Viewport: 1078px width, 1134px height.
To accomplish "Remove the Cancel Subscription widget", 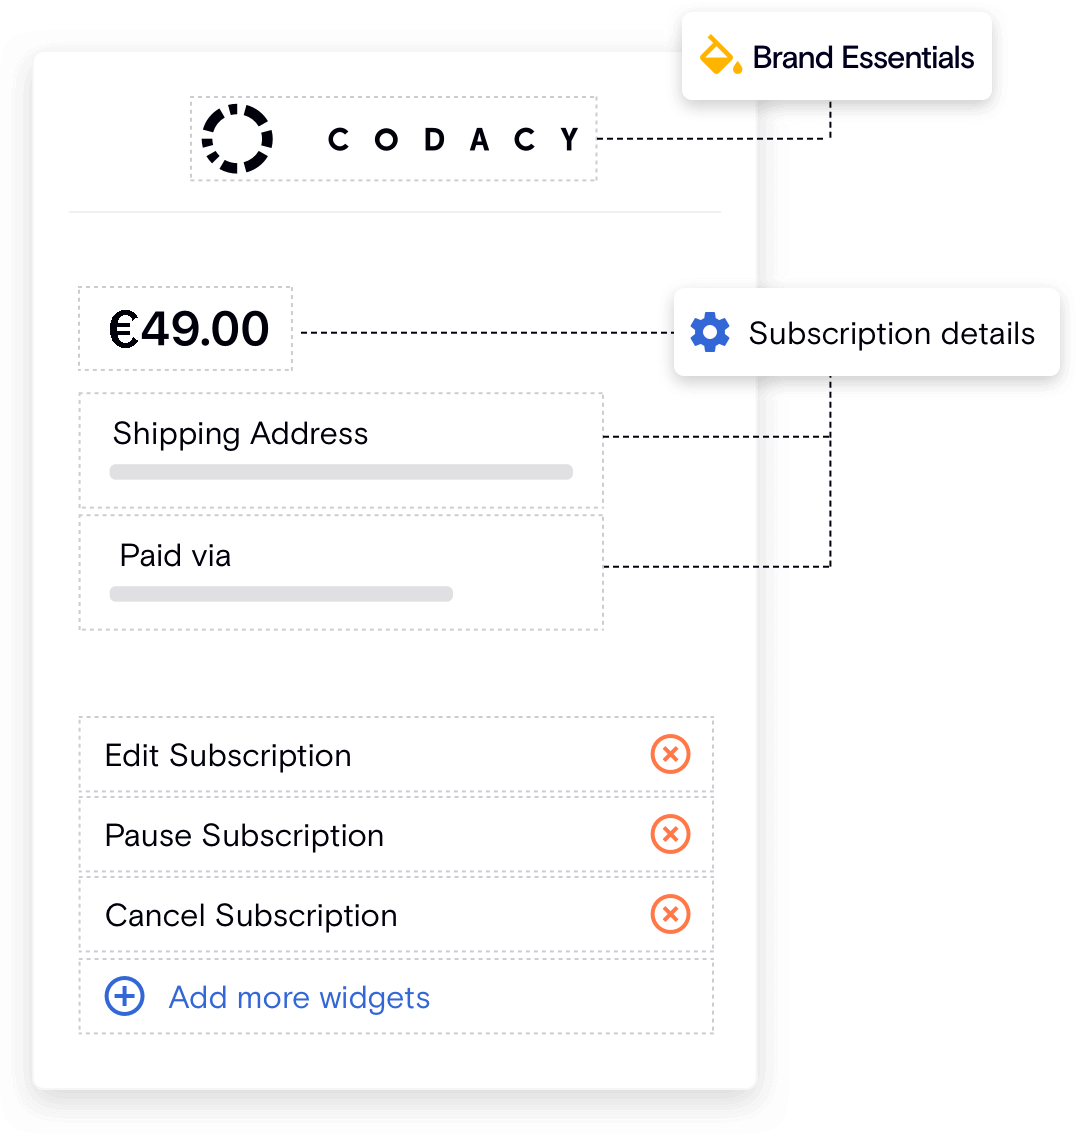I will (x=670, y=914).
